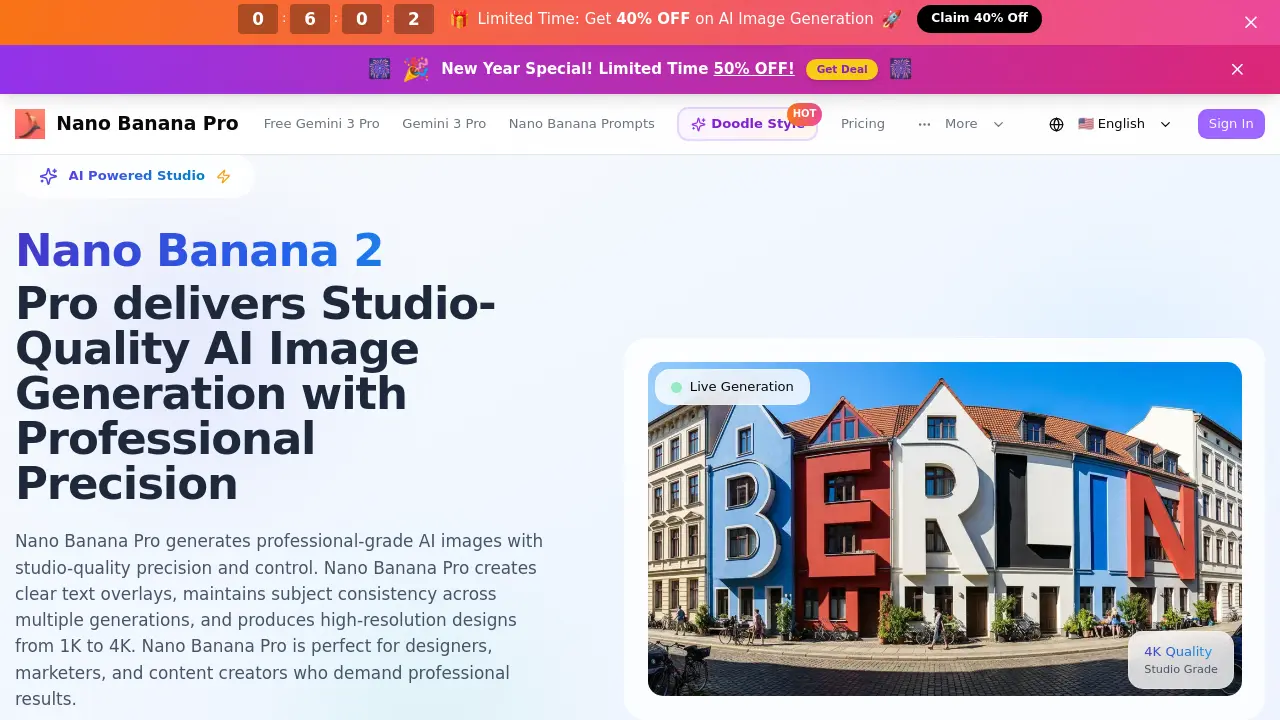Screen dimensions: 1280x720
Task: Go to the Gemini 3 Pro menu item
Action: pyautogui.click(x=444, y=124)
